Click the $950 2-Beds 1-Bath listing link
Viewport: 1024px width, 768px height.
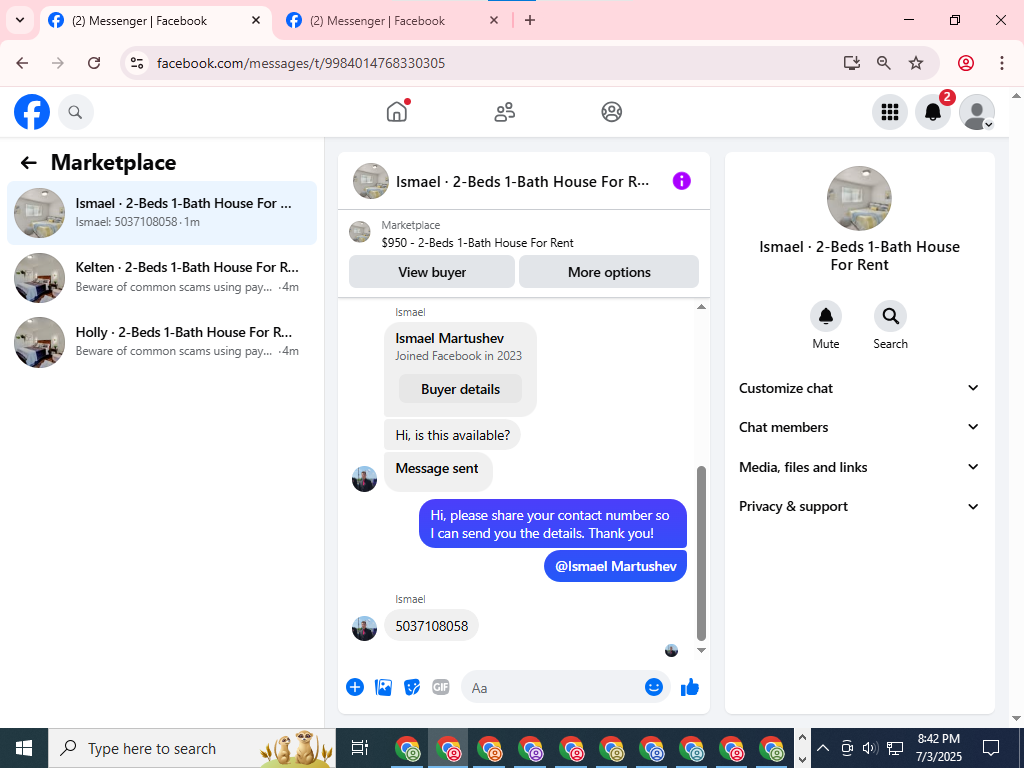pos(477,243)
